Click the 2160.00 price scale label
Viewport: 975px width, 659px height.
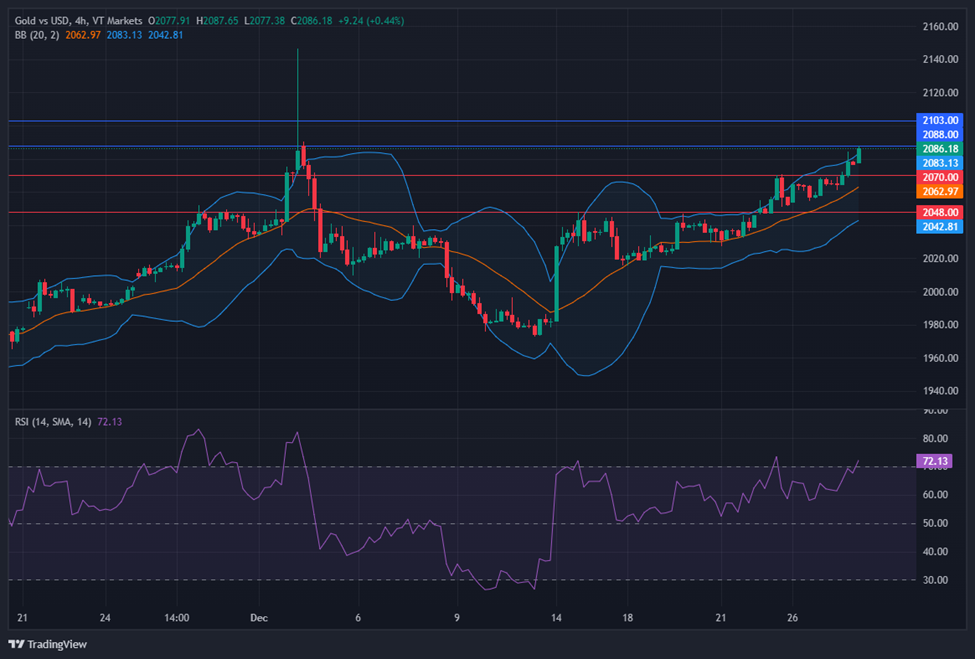[x=940, y=27]
